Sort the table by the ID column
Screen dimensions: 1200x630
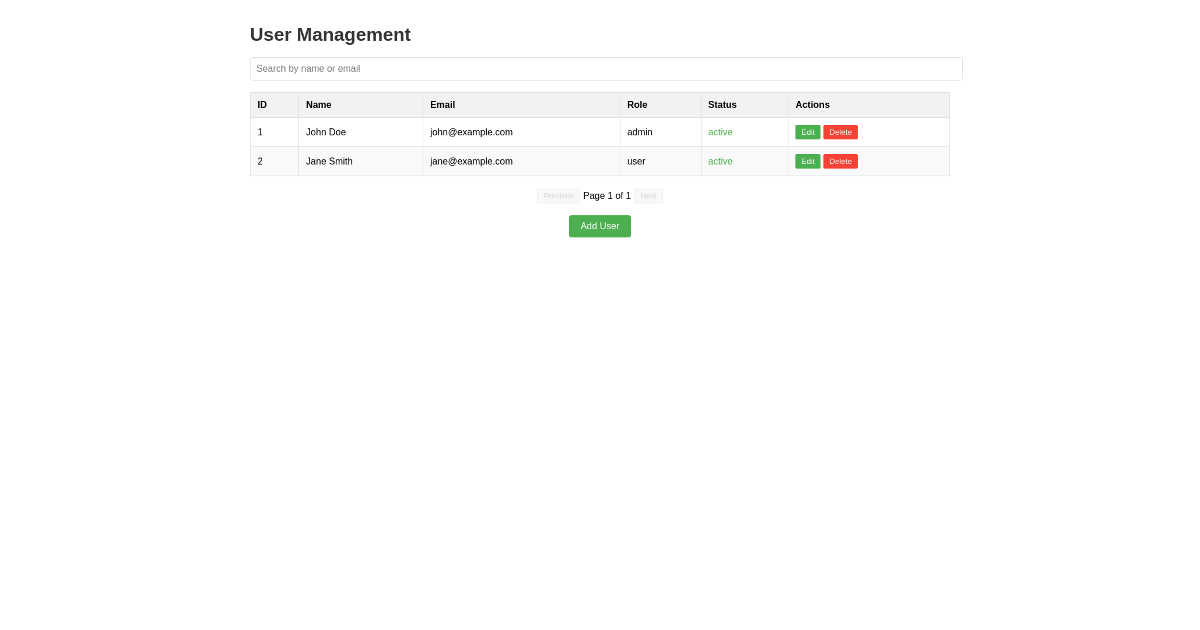[x=262, y=105]
